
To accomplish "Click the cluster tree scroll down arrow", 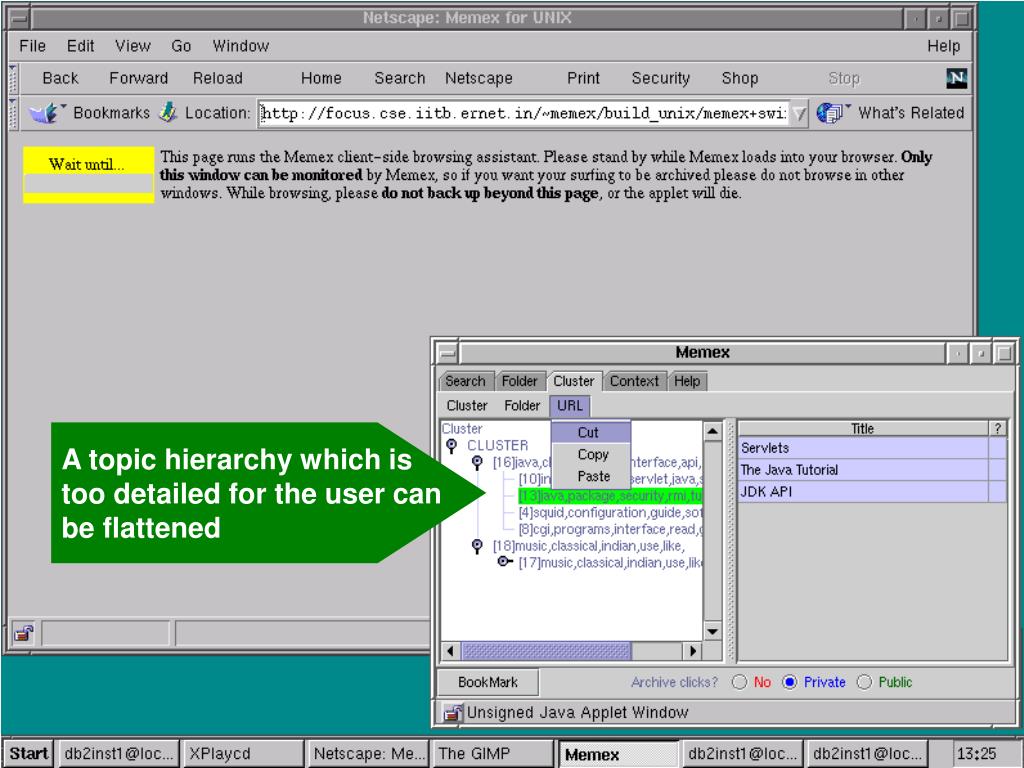I will pos(712,632).
